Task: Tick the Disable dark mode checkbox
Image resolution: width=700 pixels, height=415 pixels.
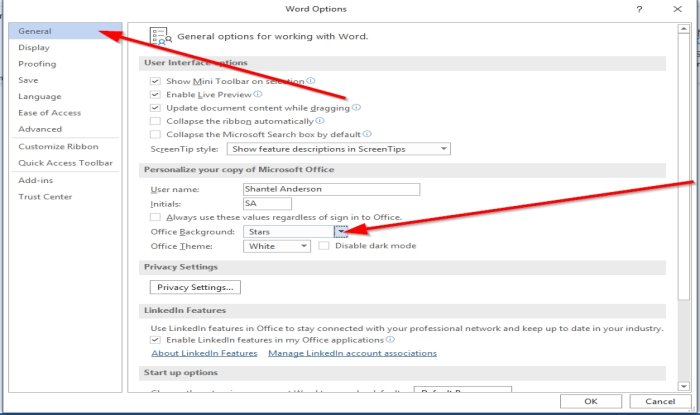Action: (324, 245)
